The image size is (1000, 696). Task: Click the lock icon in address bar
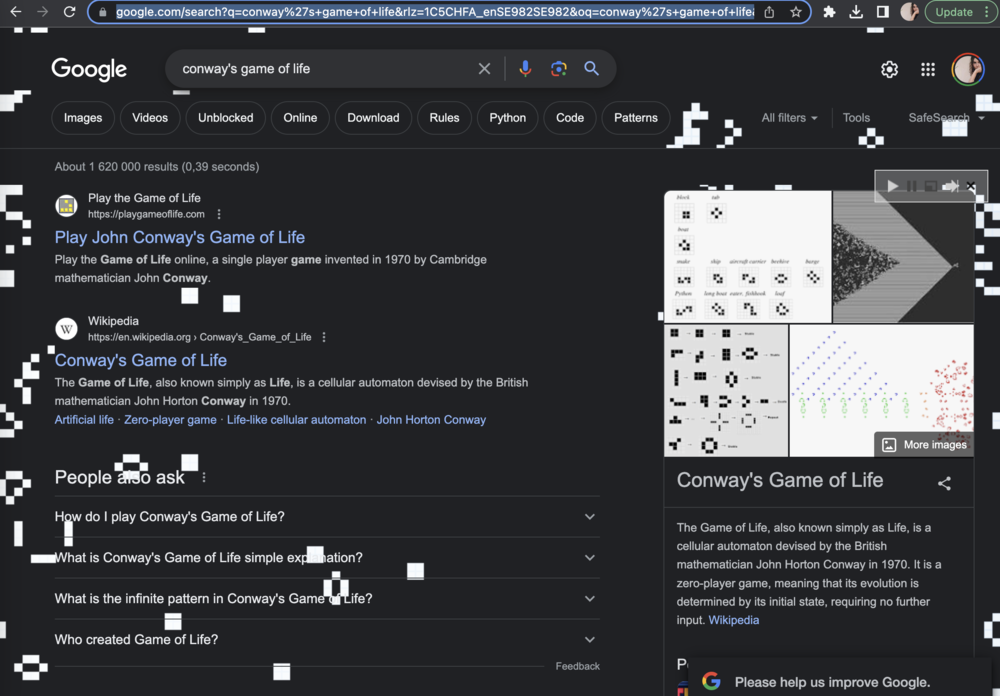[103, 12]
